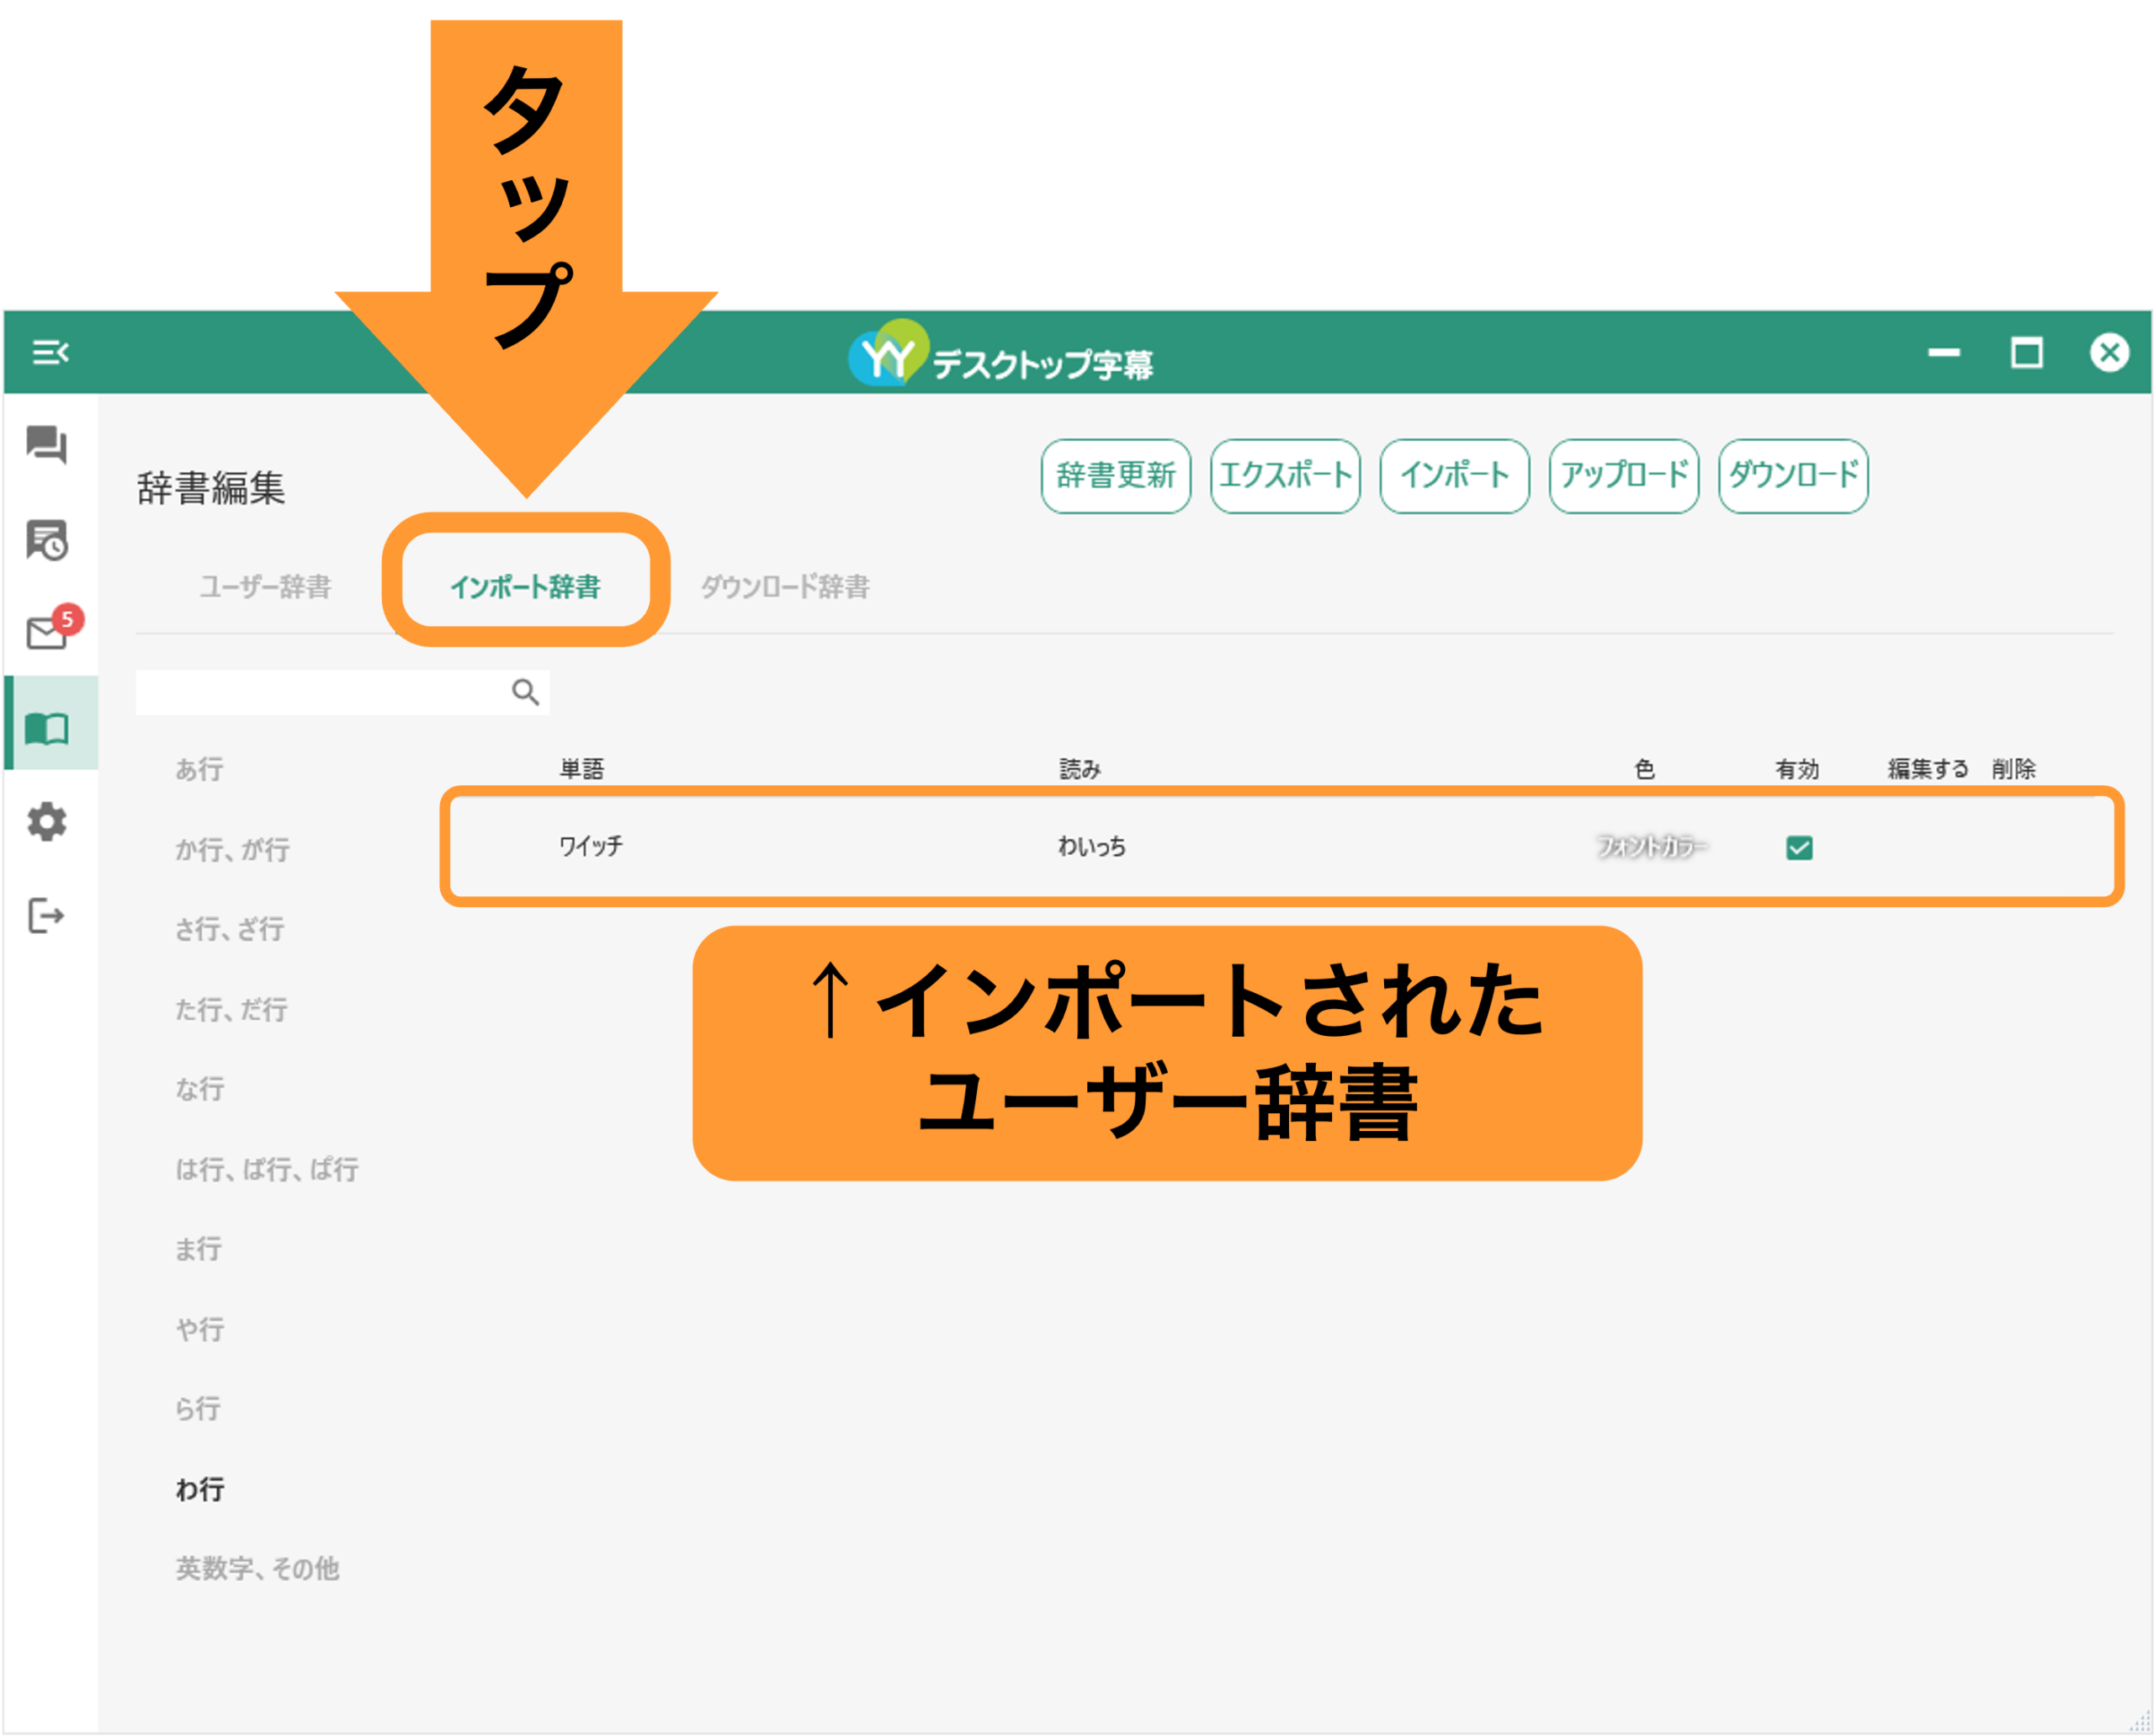Collapse the sidebar with the hamburger icon
This screenshot has width=2154, height=1736.
click(50, 352)
